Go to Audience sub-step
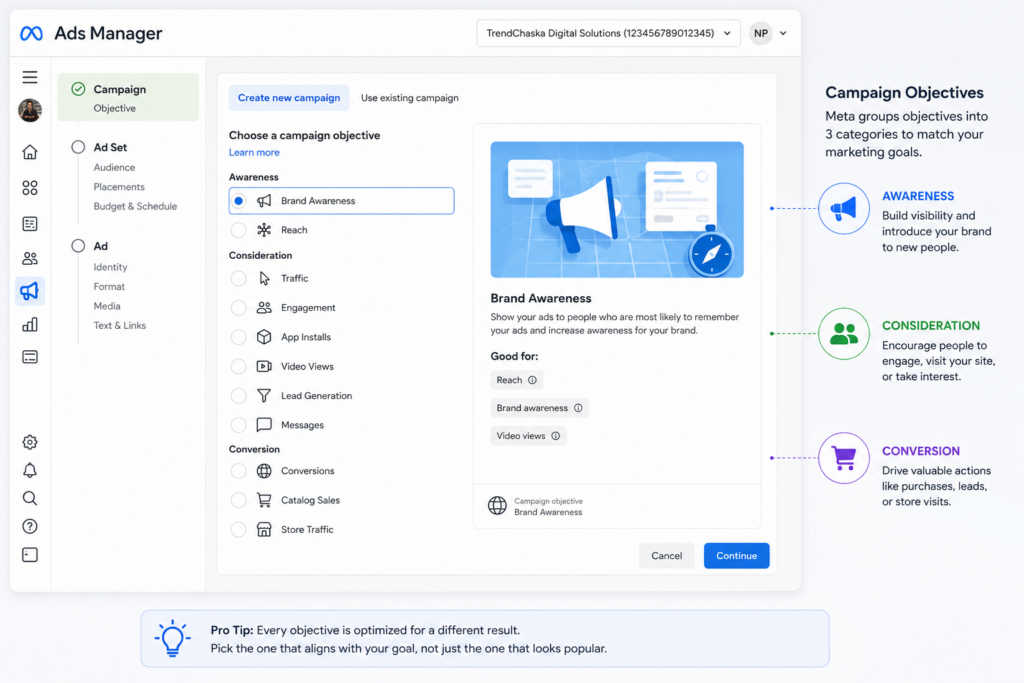The height and width of the screenshot is (683, 1024). point(114,168)
